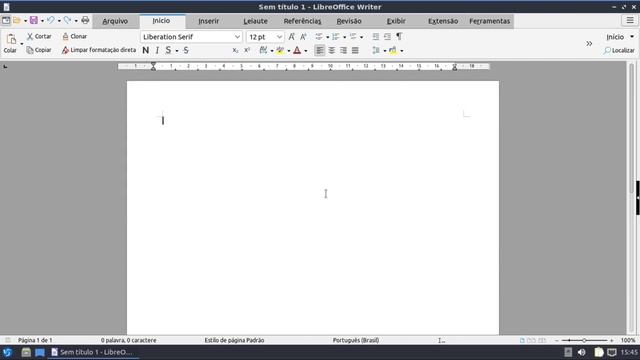Click the line spacing icon
The image size is (640, 360).
376,50
